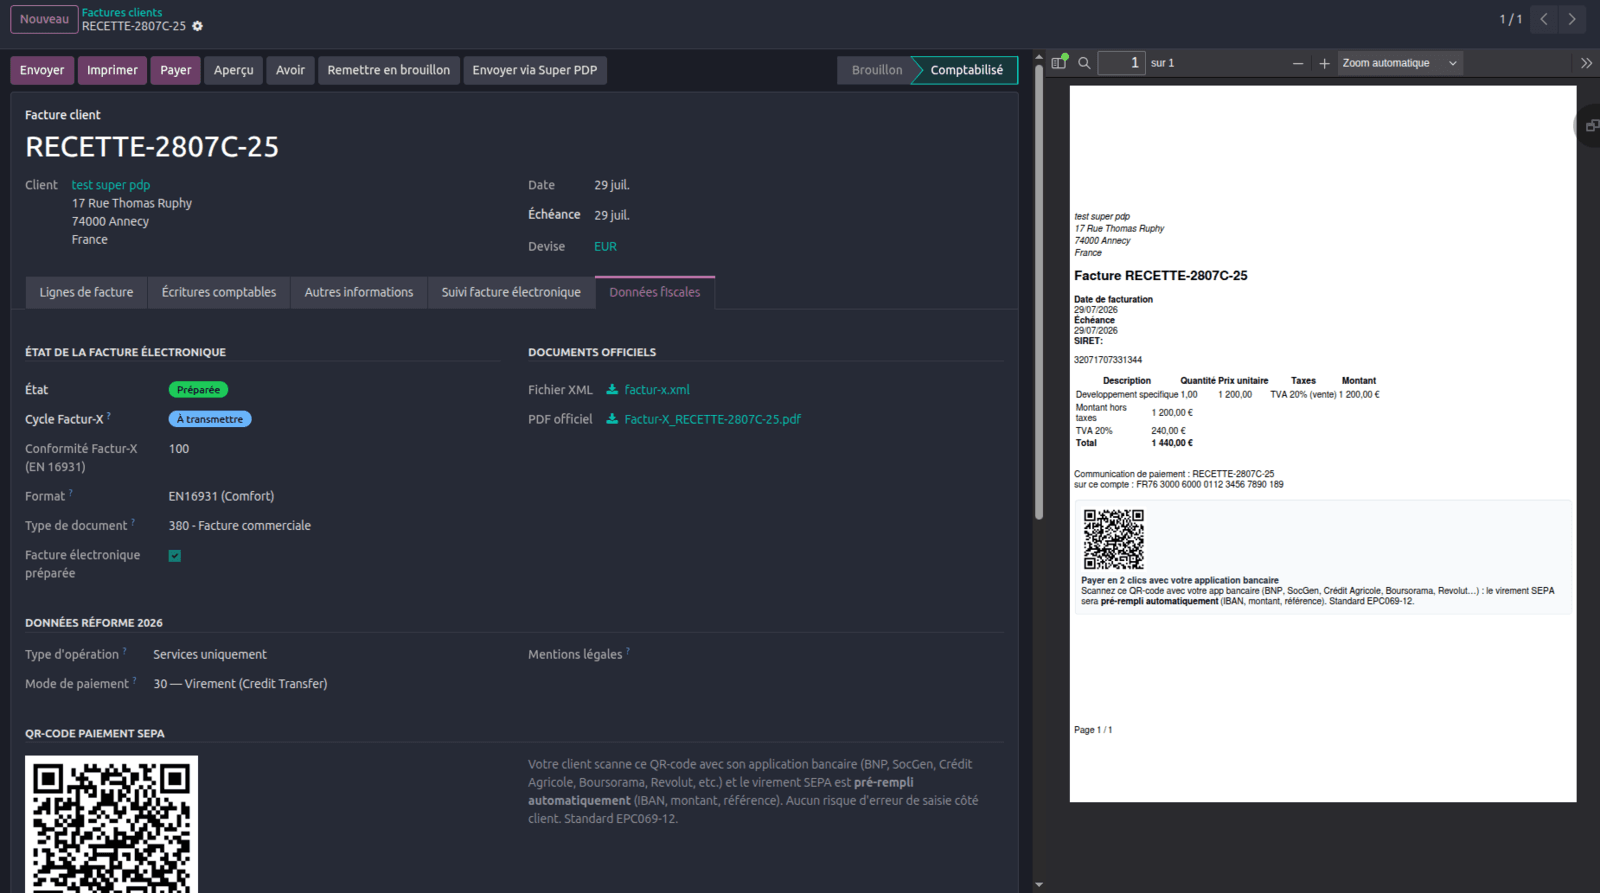The image size is (1600, 893).
Task: Click the invoice title RECETTE-2807C-25
Action: [152, 147]
